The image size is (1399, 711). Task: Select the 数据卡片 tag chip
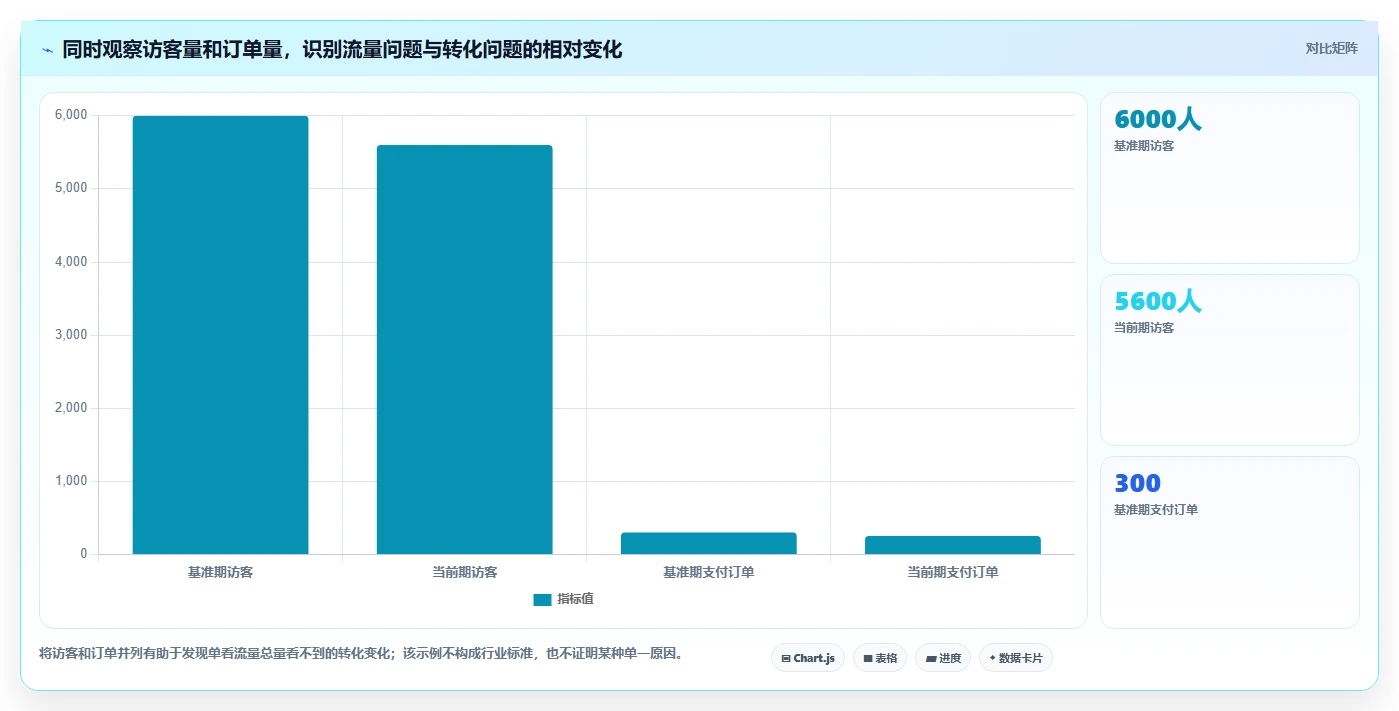click(1016, 658)
